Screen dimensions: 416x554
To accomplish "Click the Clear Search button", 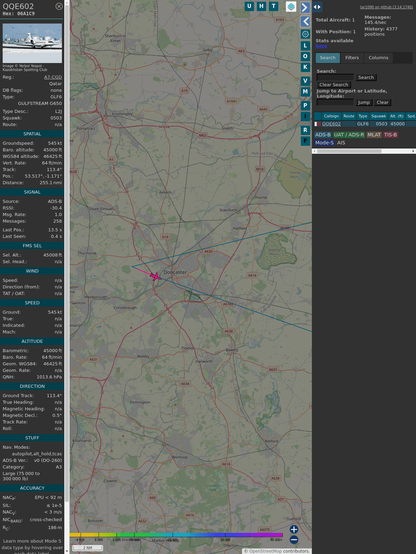I will [334, 84].
